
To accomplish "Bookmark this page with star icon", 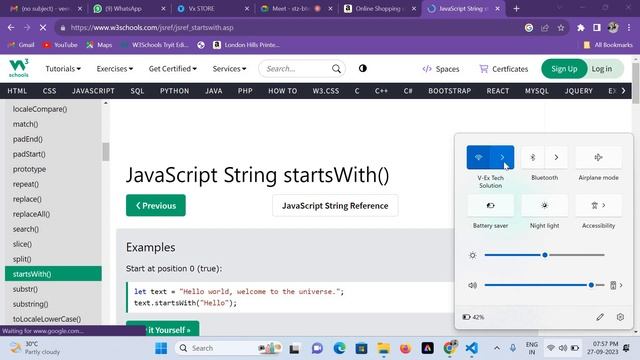I will coord(561,27).
